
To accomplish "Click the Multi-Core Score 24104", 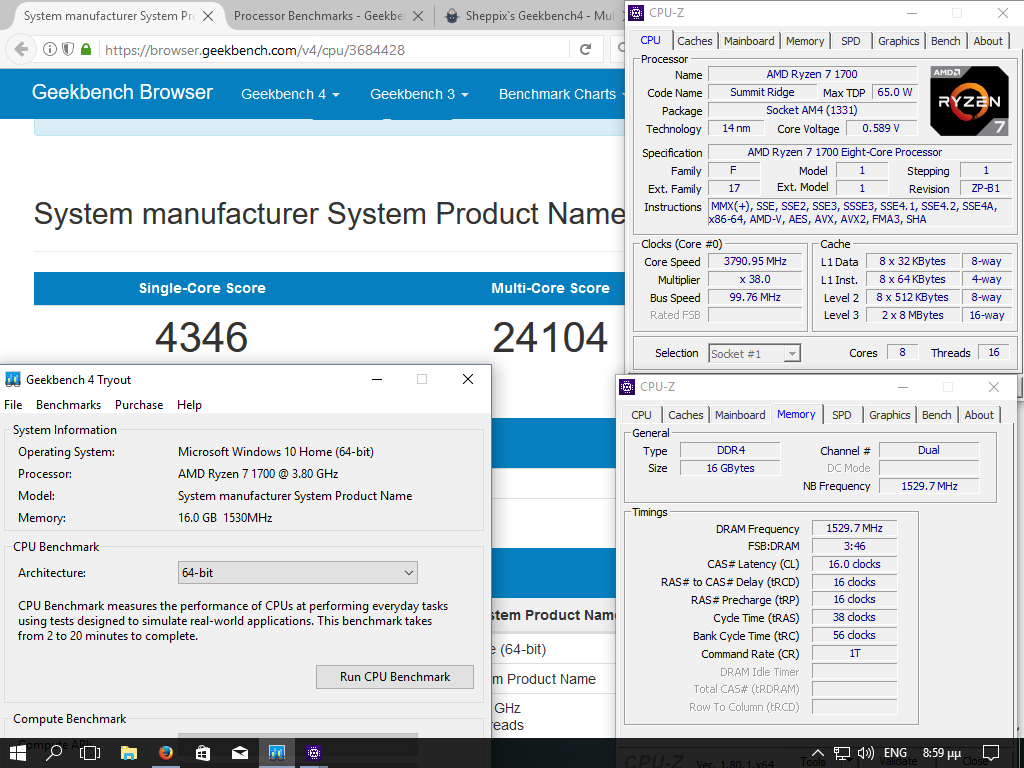I will [x=550, y=338].
